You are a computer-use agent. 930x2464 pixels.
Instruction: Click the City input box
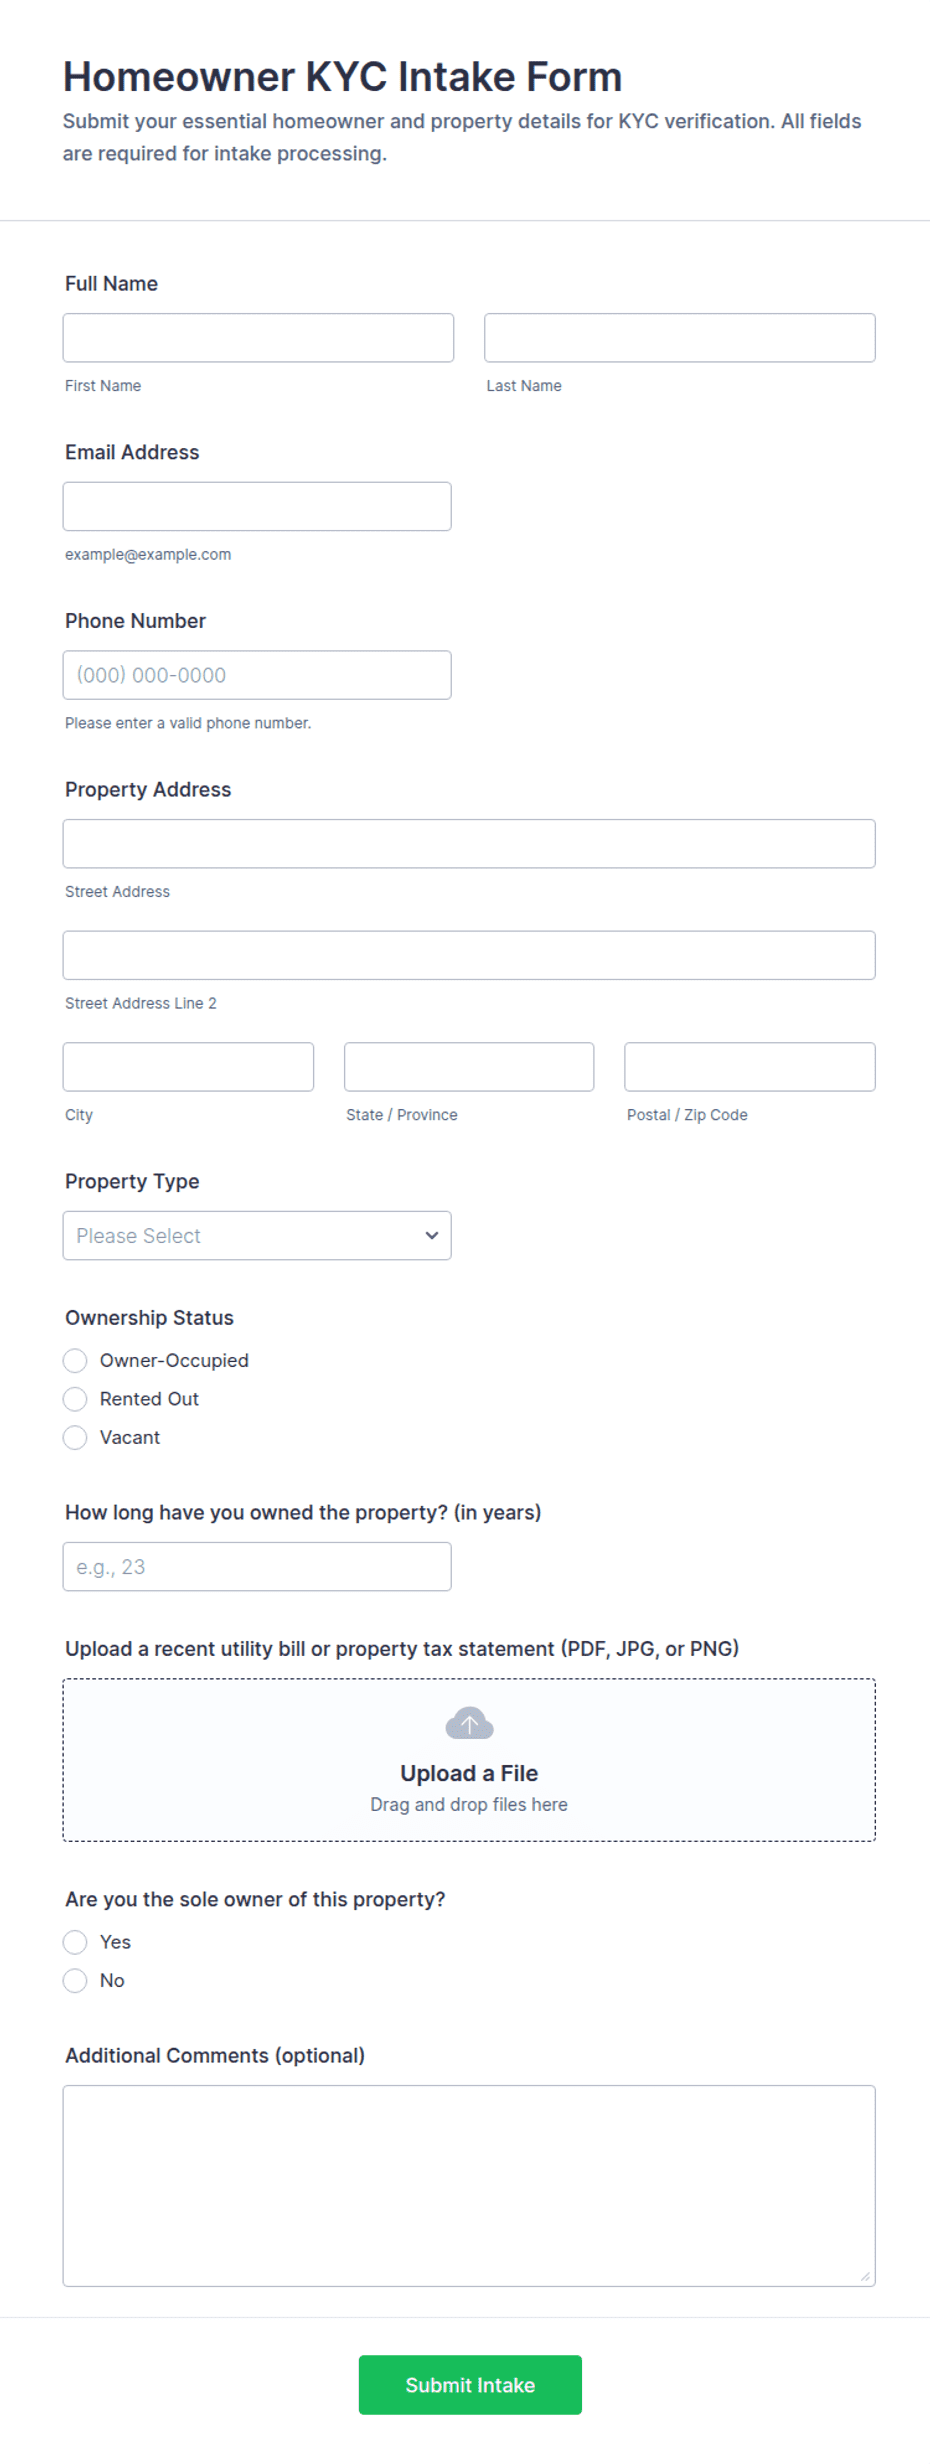(x=188, y=1067)
